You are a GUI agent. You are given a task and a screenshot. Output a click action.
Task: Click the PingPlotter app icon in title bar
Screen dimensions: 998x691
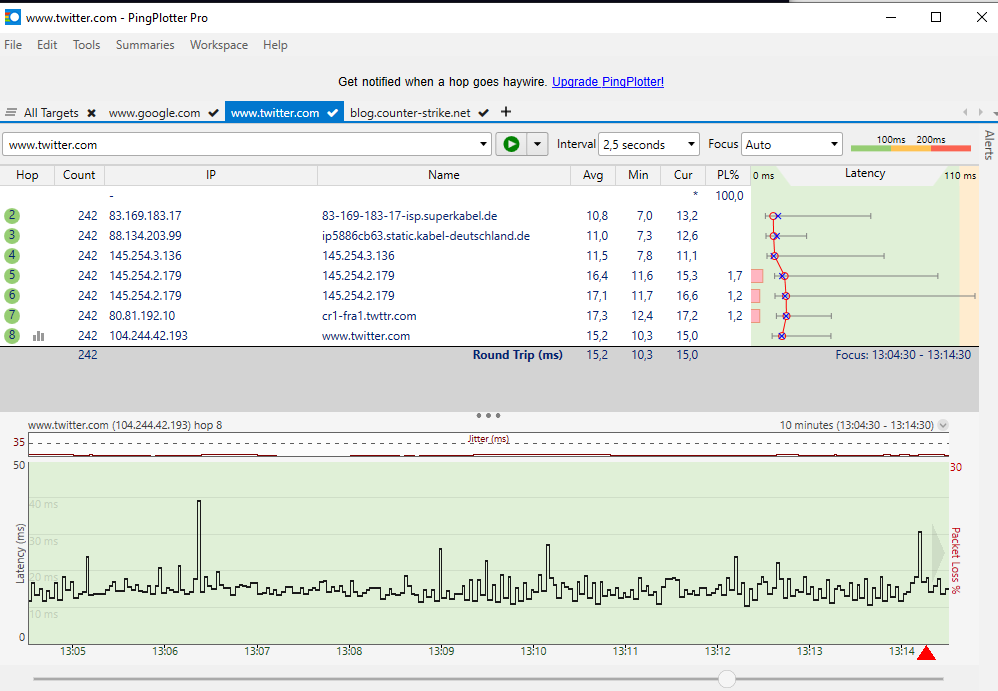13,17
